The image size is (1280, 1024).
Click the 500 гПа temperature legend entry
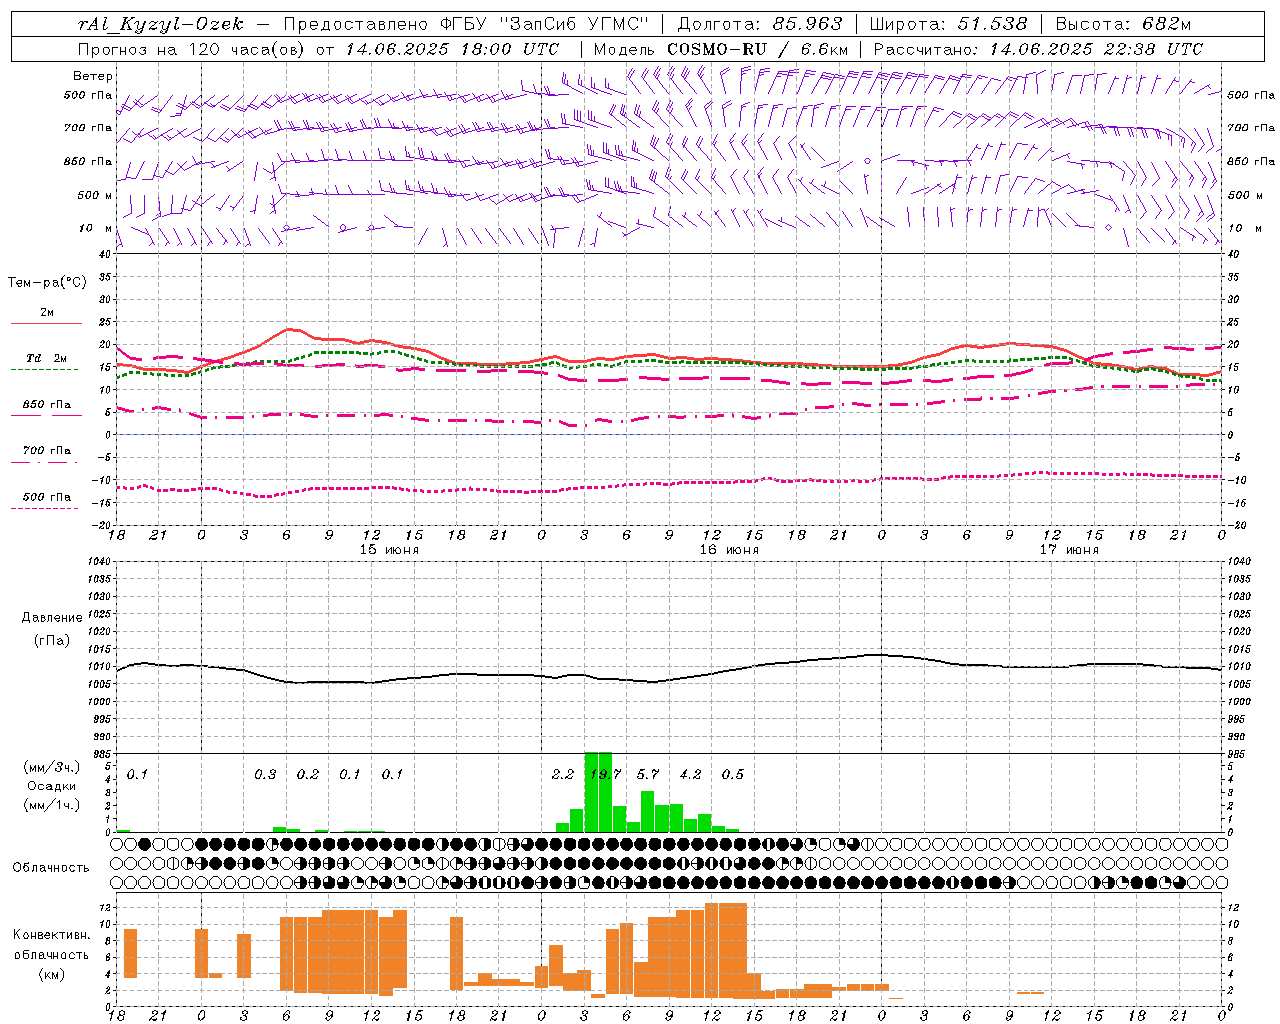[x=47, y=497]
